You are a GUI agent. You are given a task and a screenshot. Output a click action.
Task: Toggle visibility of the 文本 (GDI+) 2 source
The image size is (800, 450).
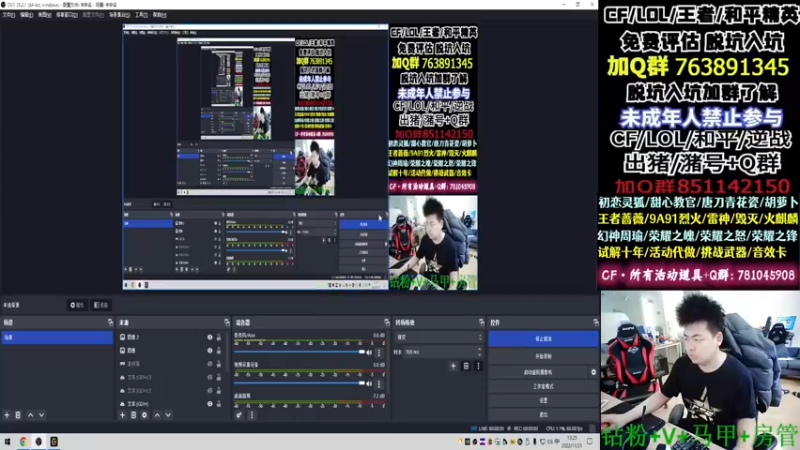click(210, 390)
